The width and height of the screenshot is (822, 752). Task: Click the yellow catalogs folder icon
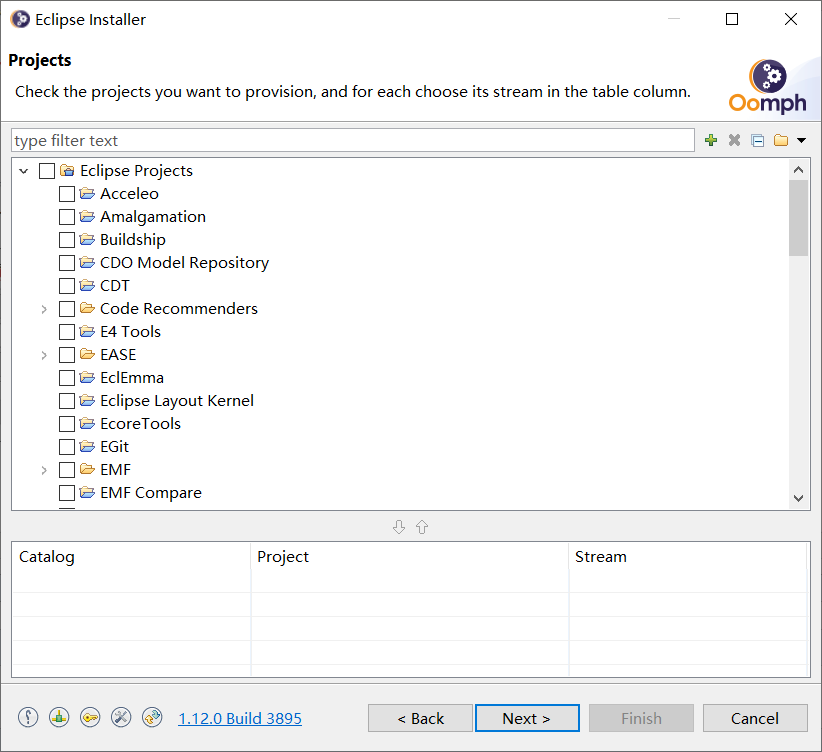[x=781, y=140]
